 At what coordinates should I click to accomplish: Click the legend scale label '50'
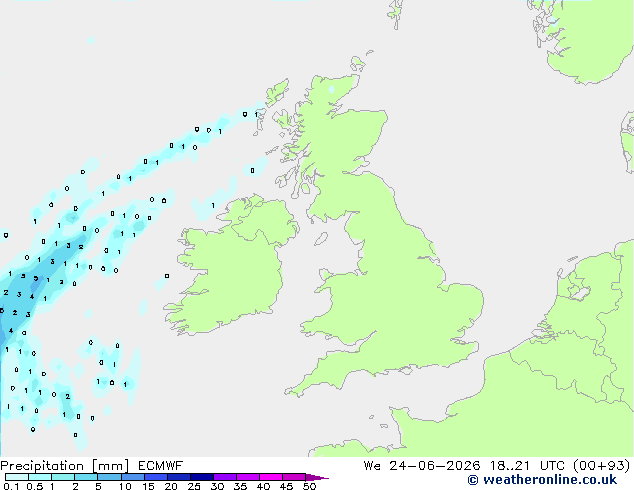309,486
